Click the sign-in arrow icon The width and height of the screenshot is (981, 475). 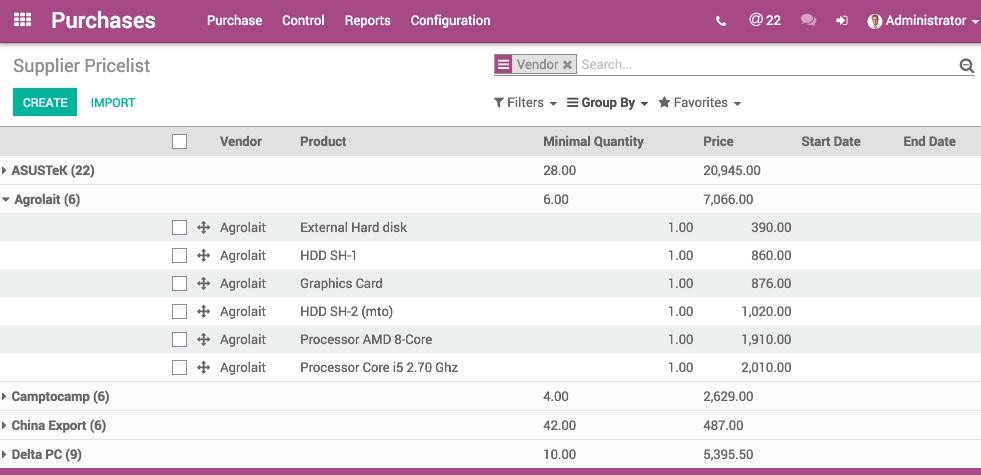[841, 21]
